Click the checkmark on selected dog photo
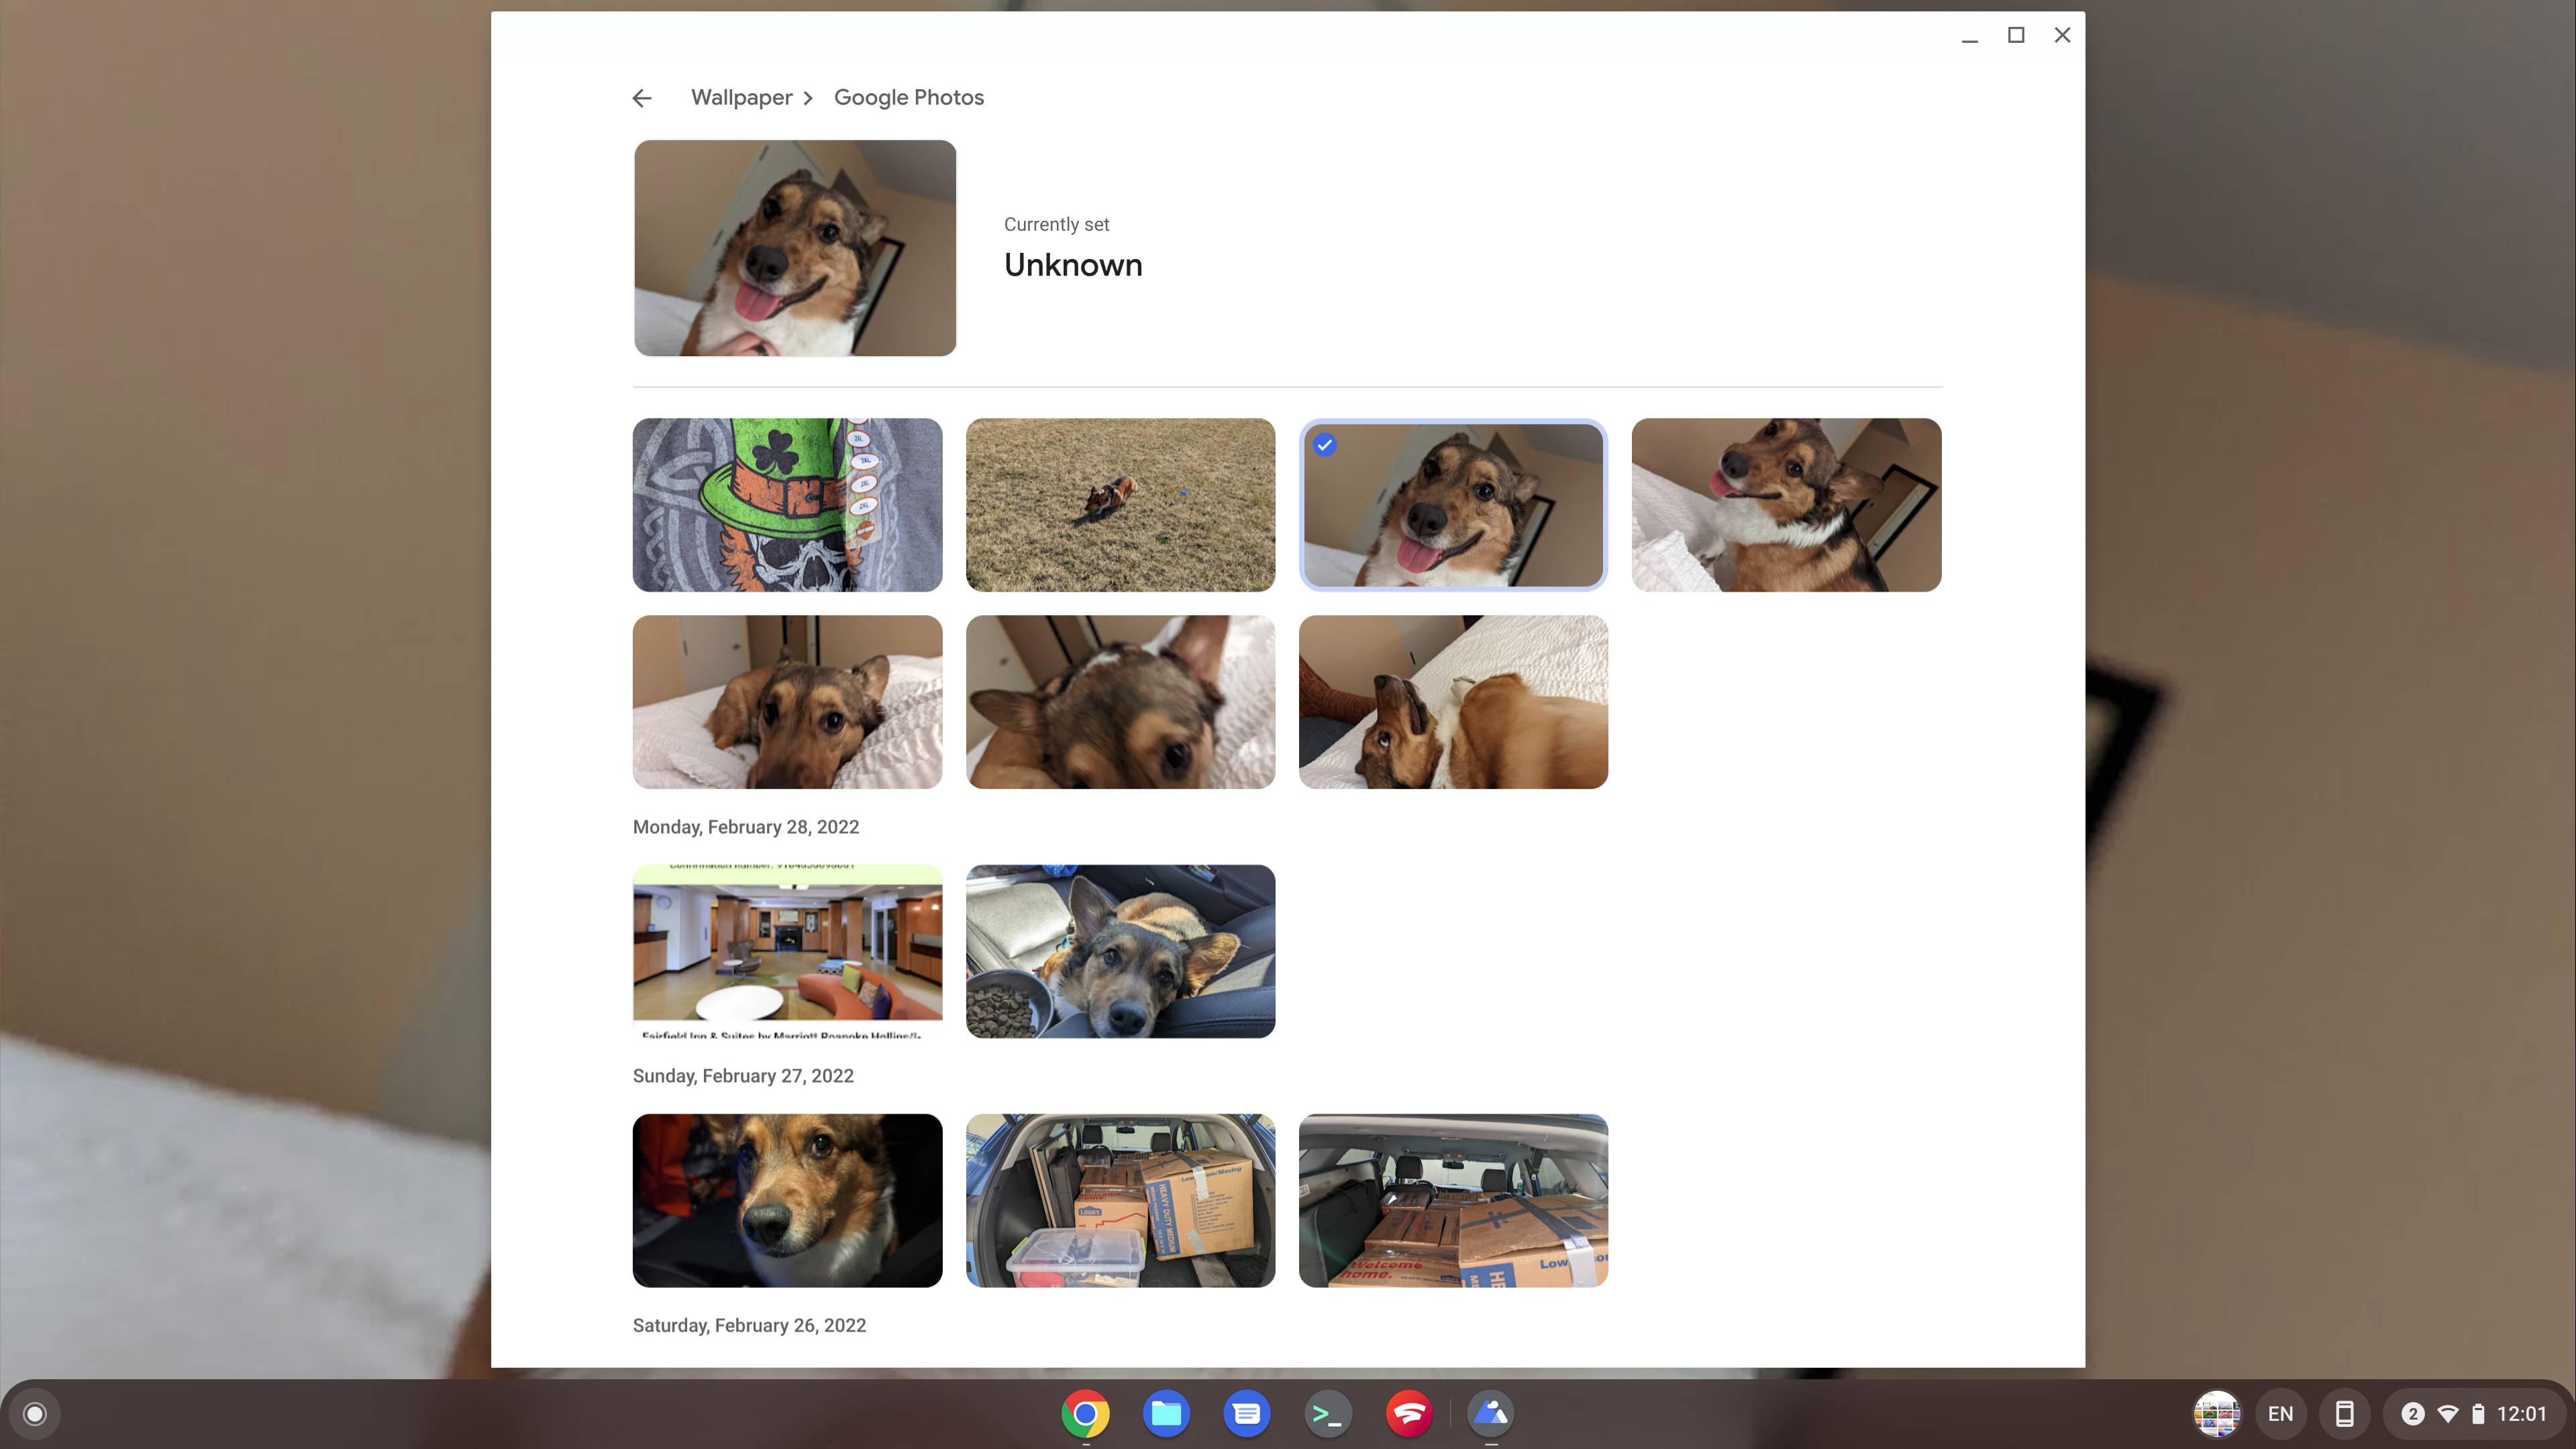Image resolution: width=2576 pixels, height=1449 pixels. click(1325, 445)
